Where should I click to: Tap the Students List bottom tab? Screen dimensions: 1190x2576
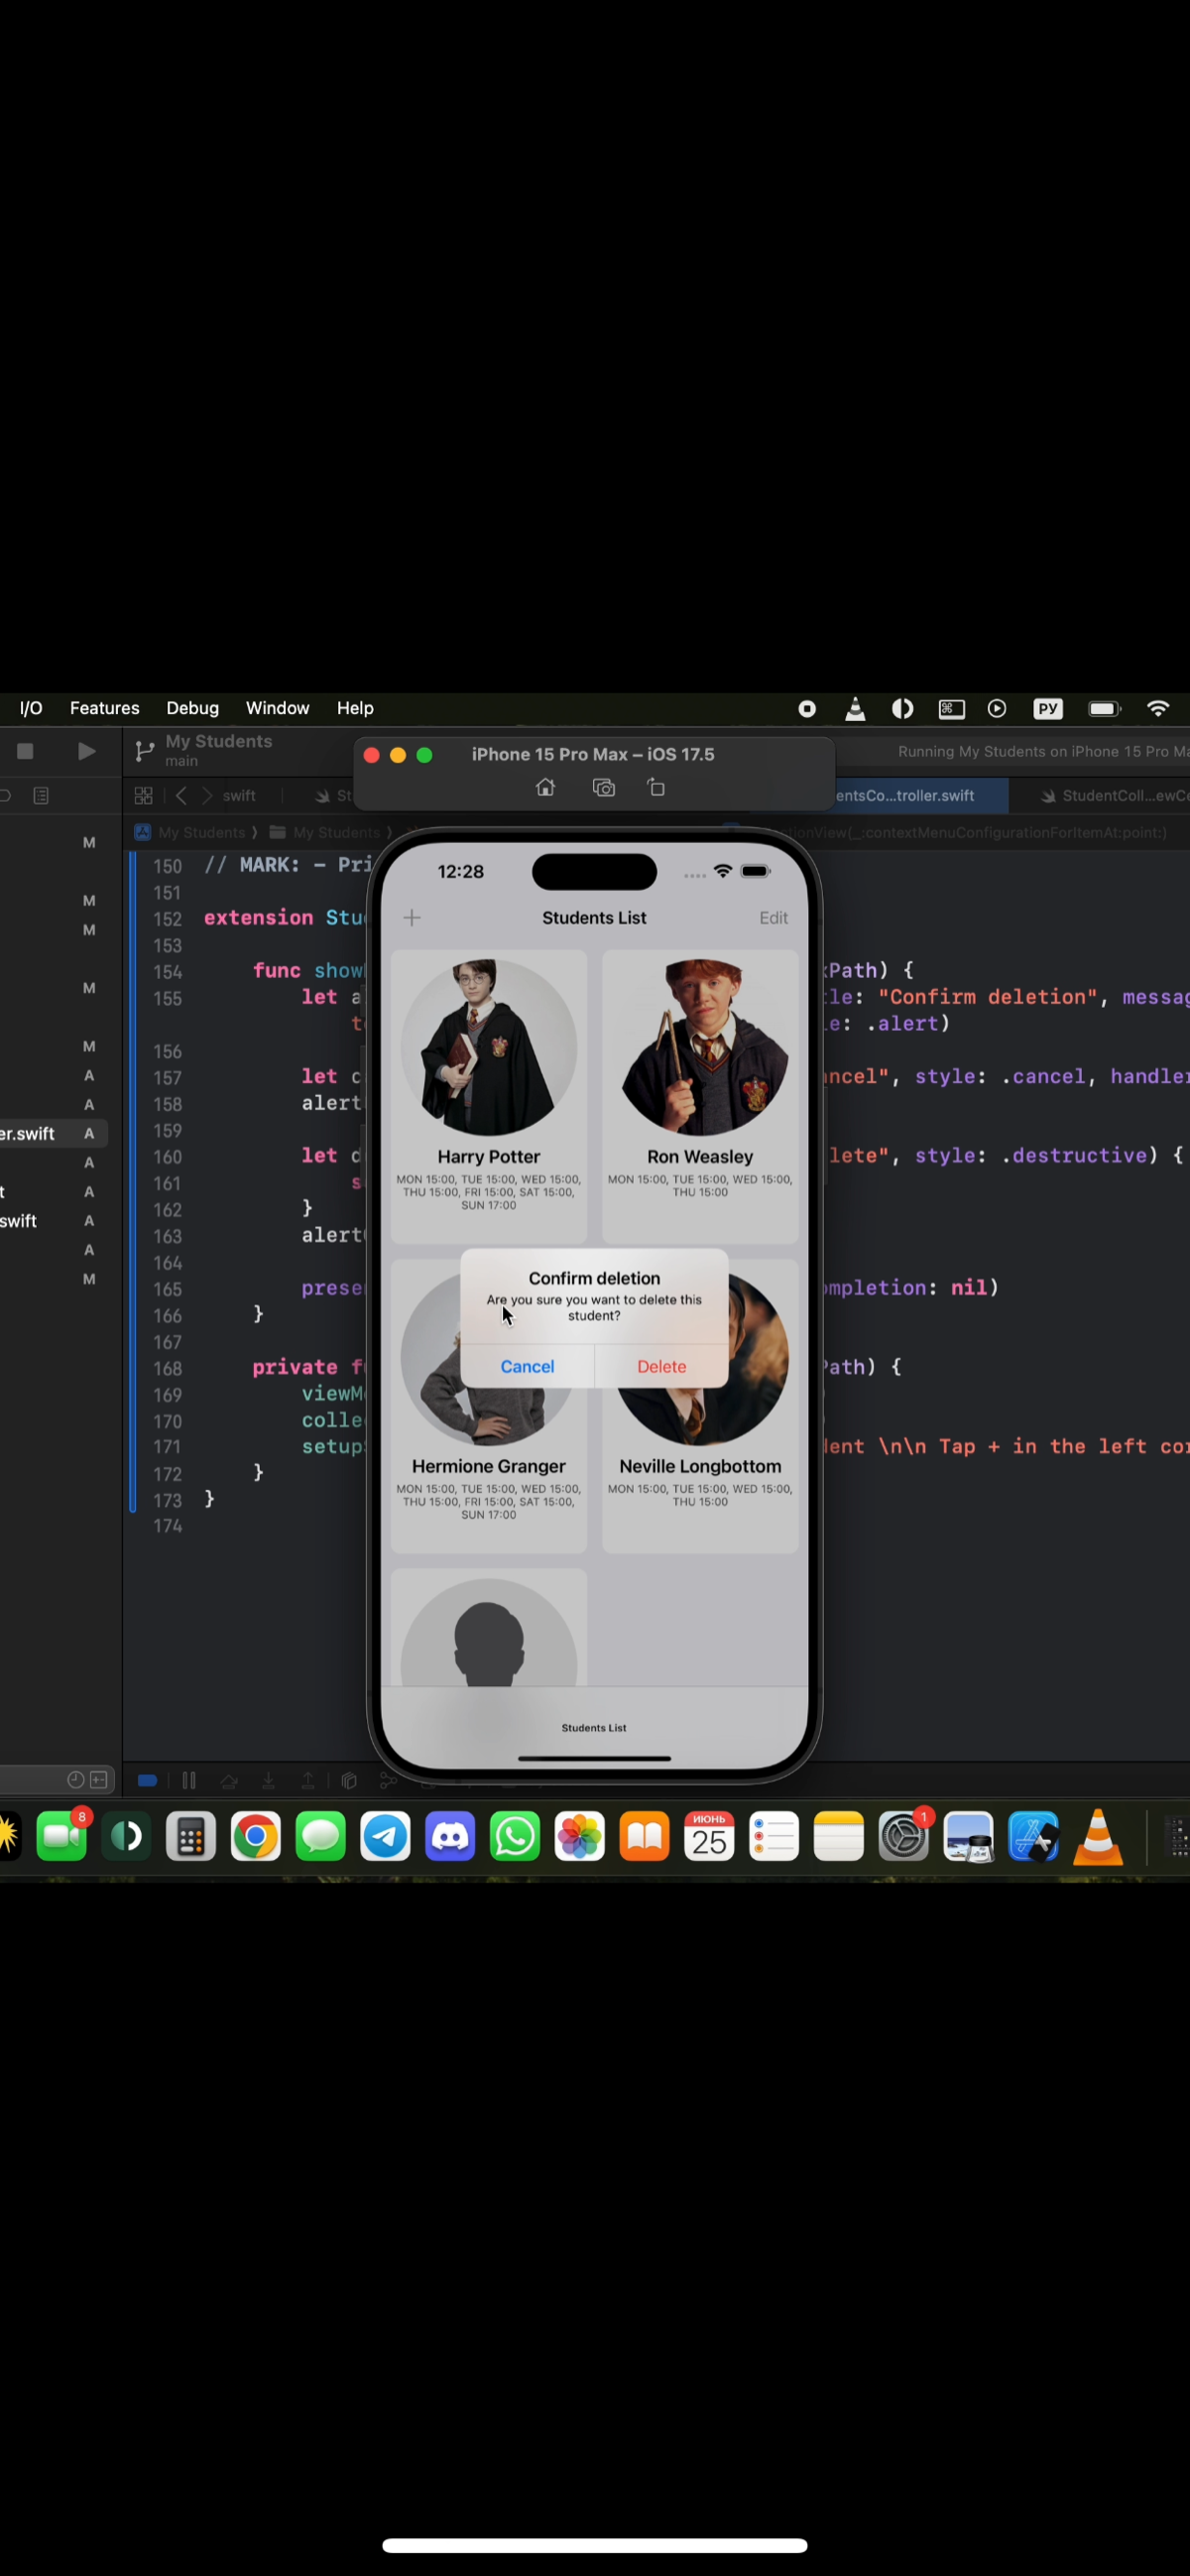(594, 1727)
